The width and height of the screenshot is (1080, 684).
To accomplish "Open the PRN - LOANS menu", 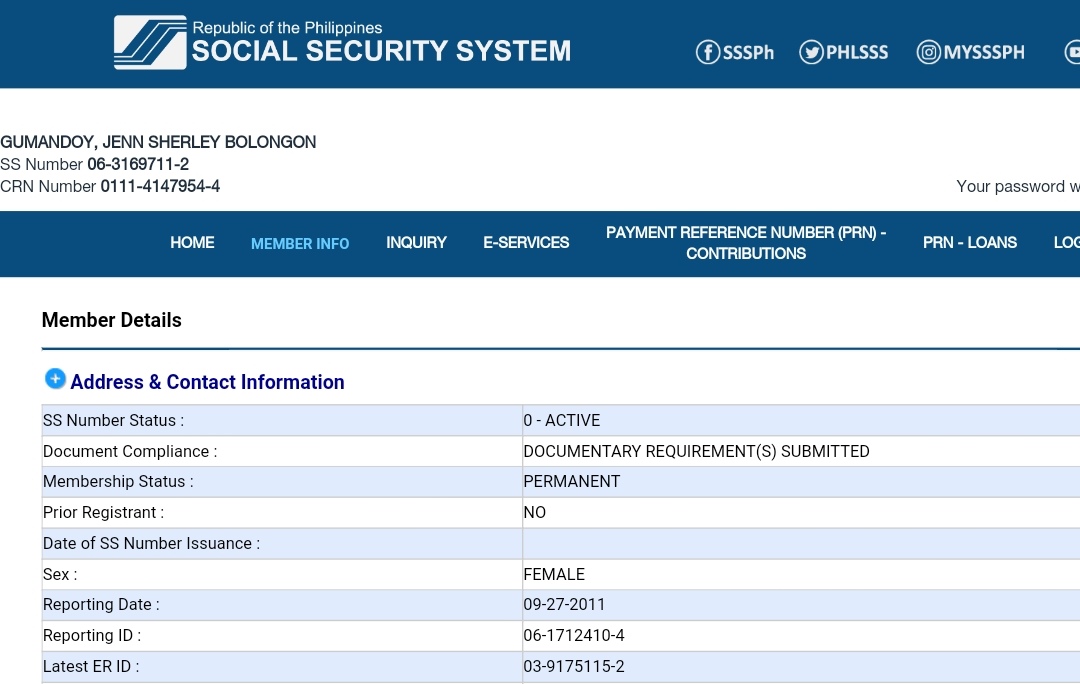I will (969, 243).
